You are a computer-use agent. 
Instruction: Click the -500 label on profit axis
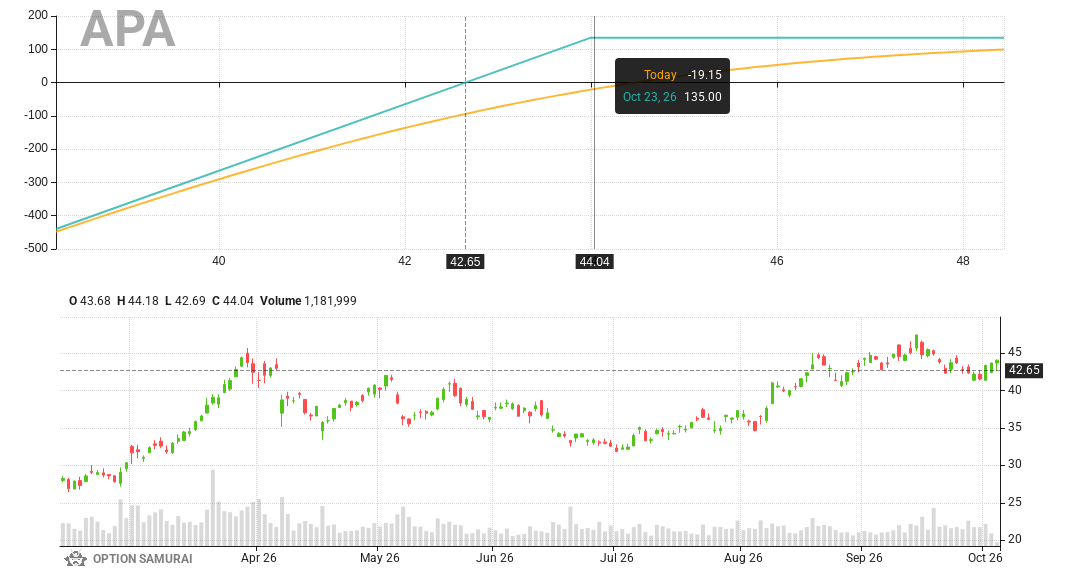[x=36, y=248]
